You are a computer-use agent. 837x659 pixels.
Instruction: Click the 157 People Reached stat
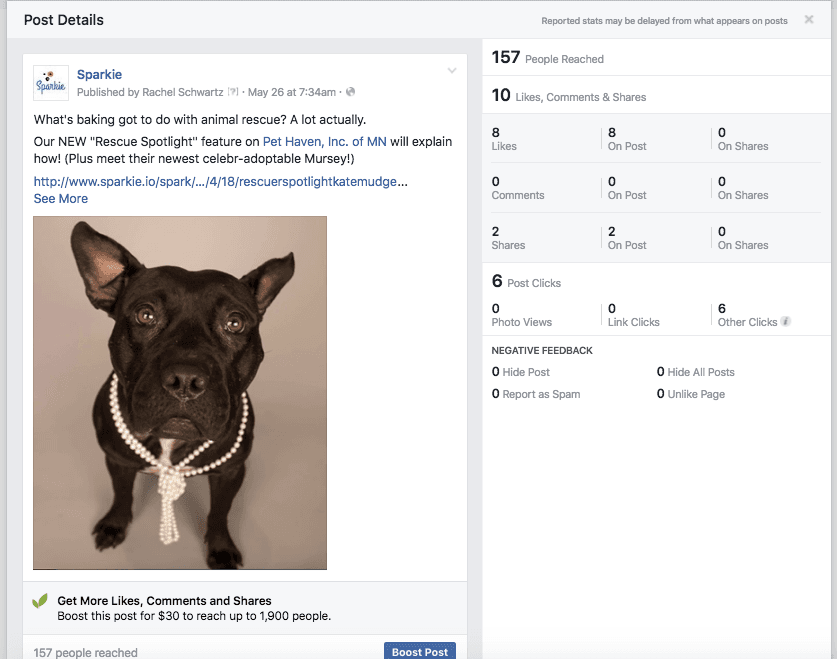[547, 58]
